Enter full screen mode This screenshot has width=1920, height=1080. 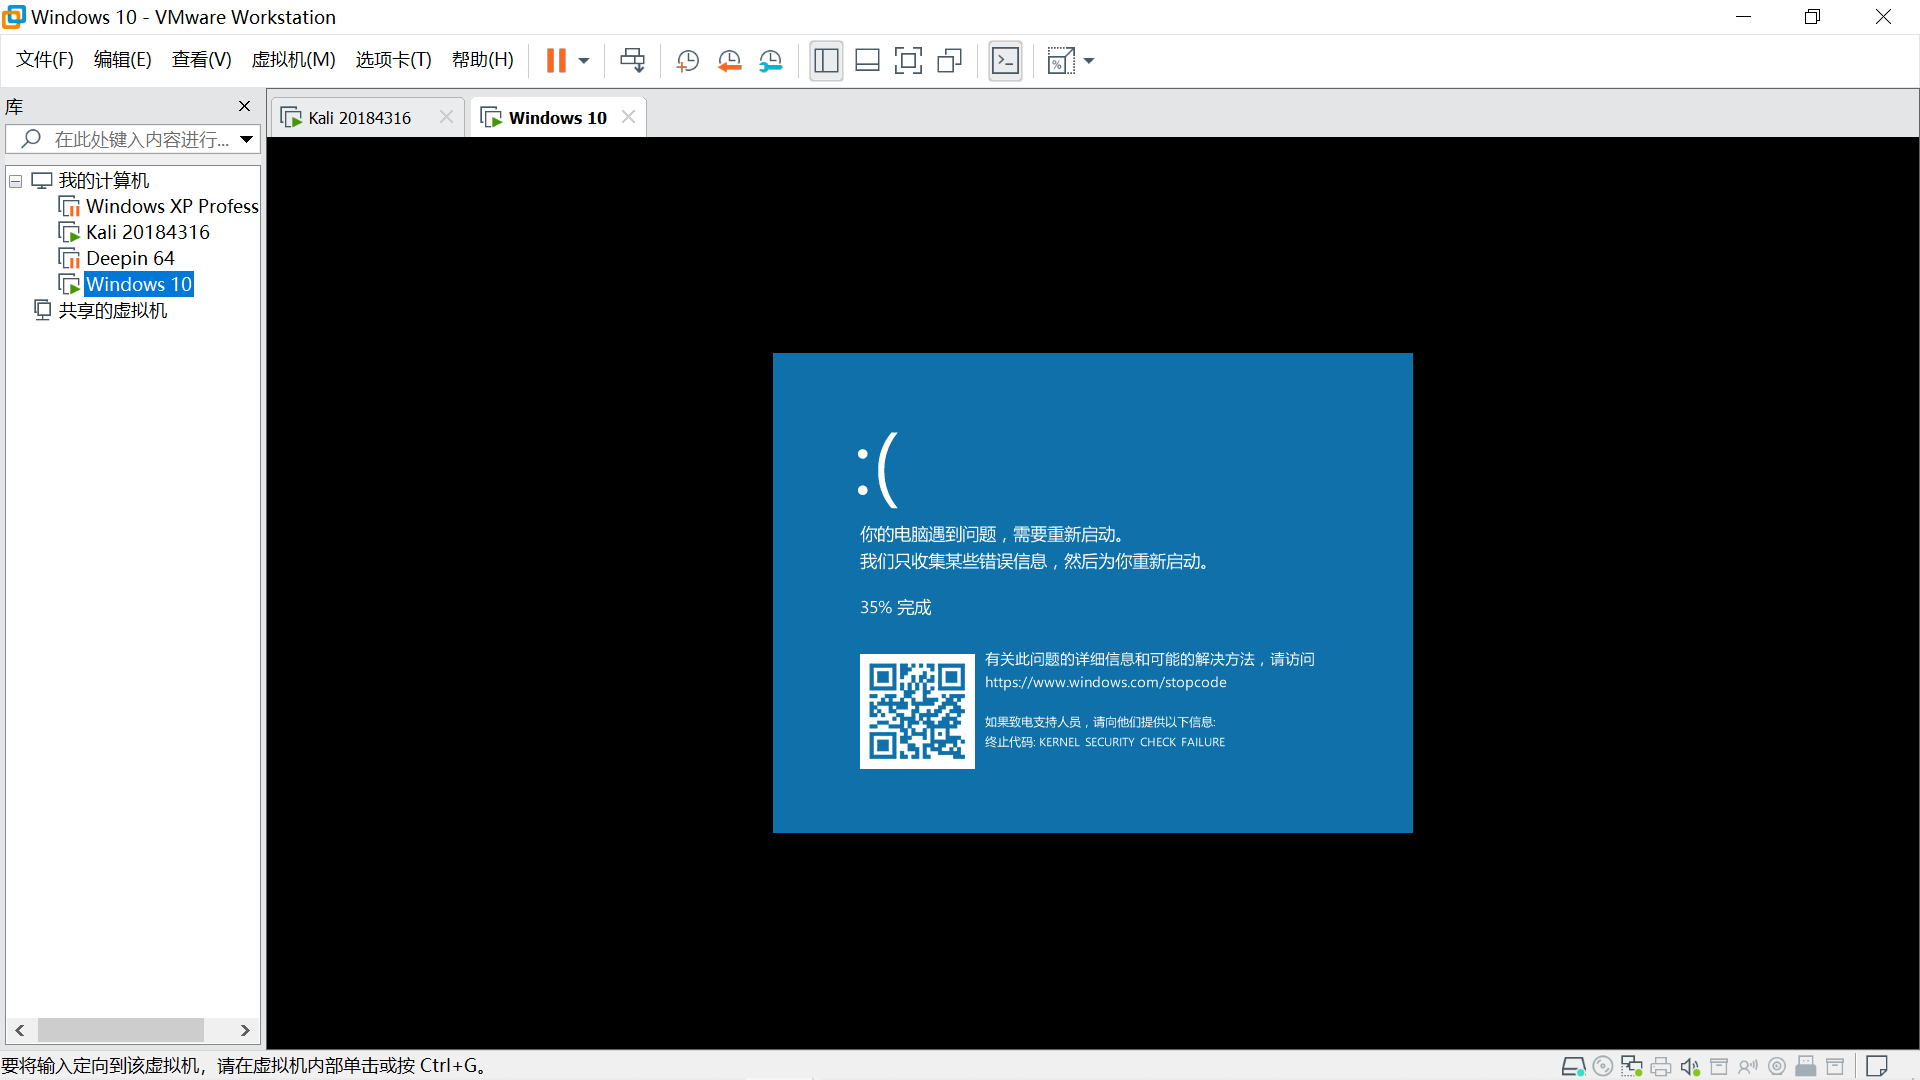tap(908, 61)
